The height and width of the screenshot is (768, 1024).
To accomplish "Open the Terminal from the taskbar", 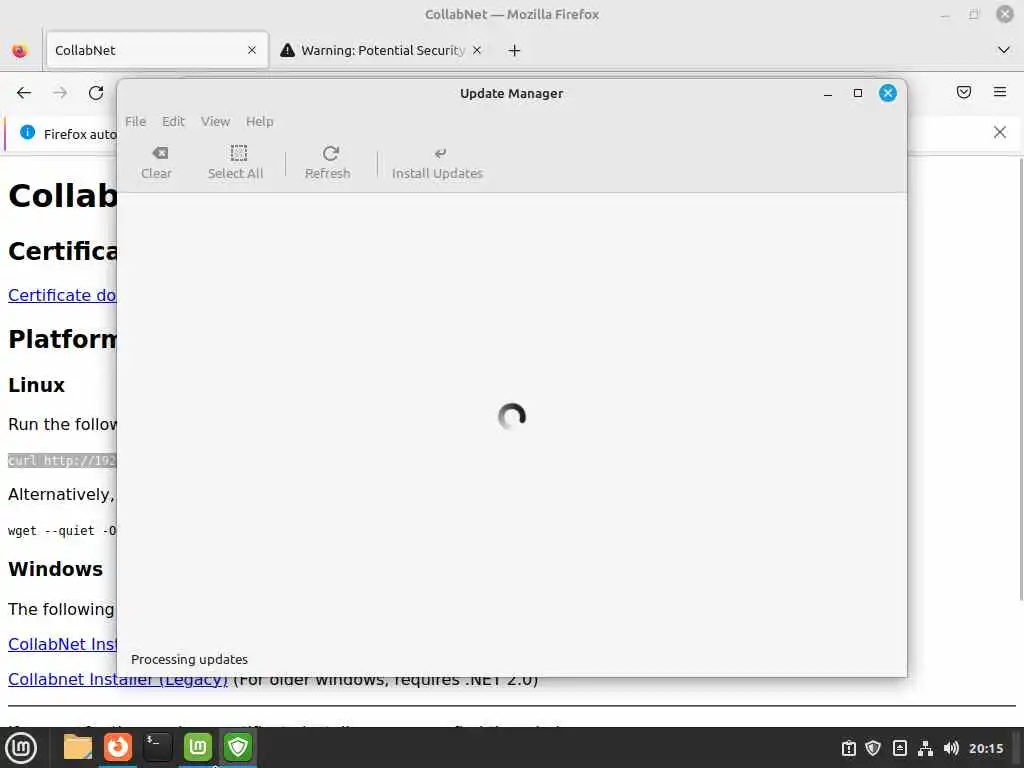I will [157, 747].
